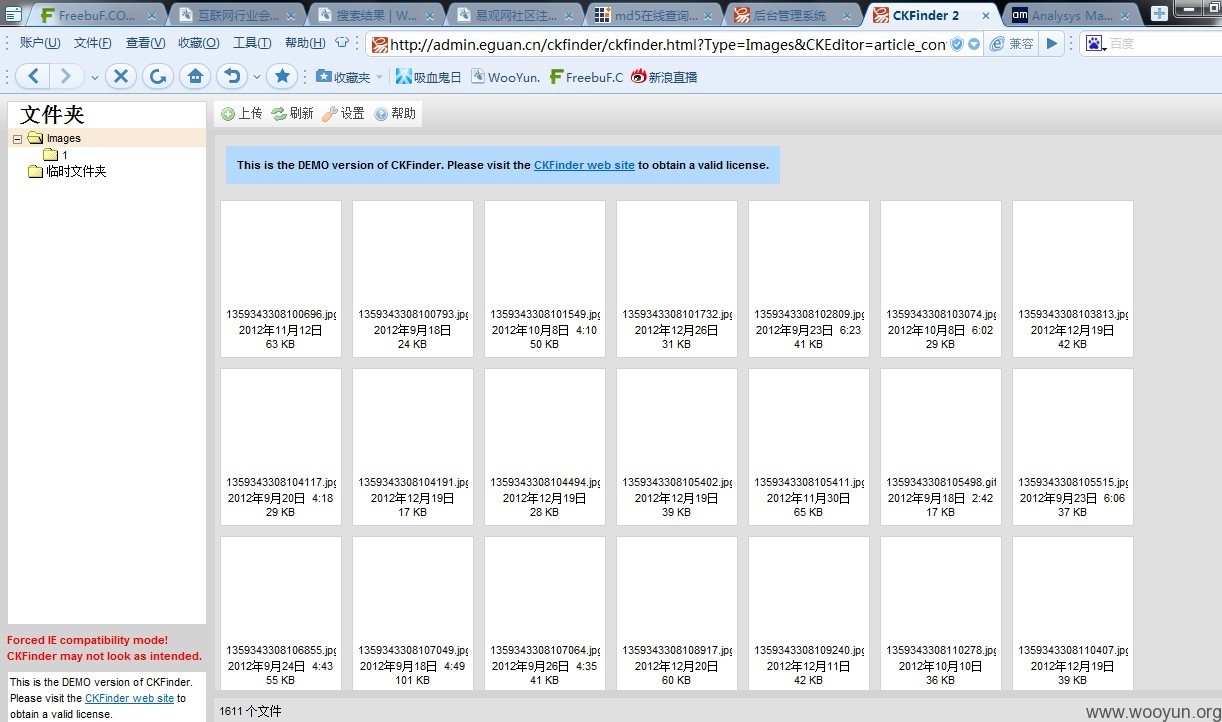Open the 查看(V) menu

point(145,43)
